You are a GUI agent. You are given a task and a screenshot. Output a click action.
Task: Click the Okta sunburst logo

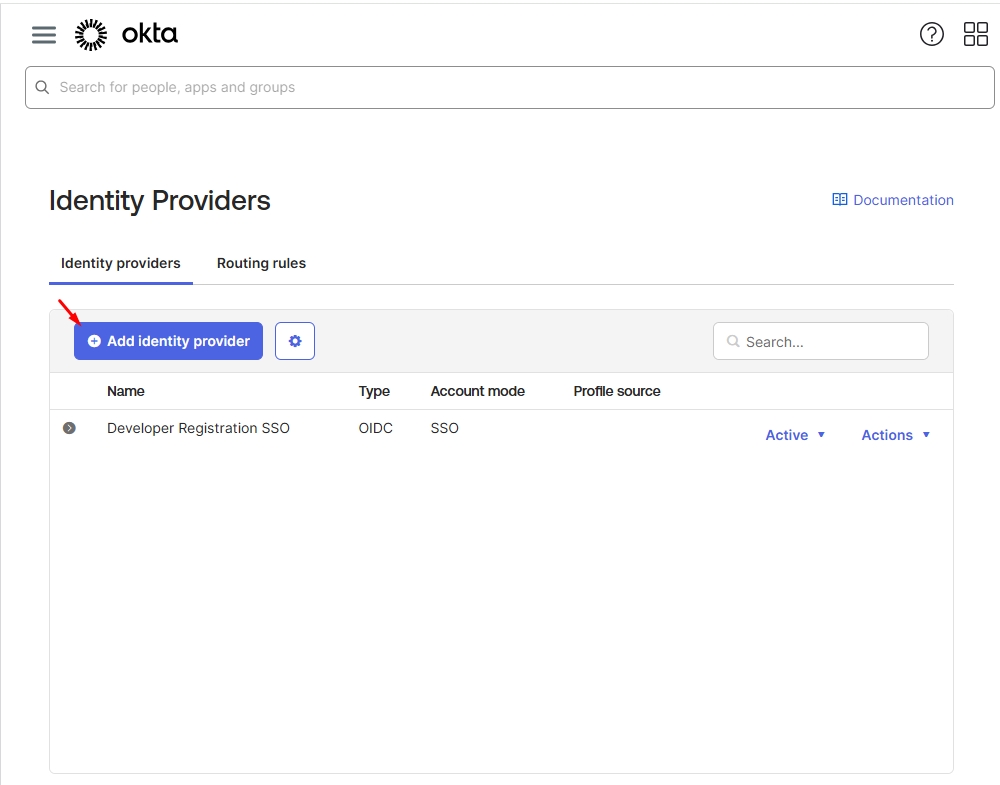(x=91, y=35)
